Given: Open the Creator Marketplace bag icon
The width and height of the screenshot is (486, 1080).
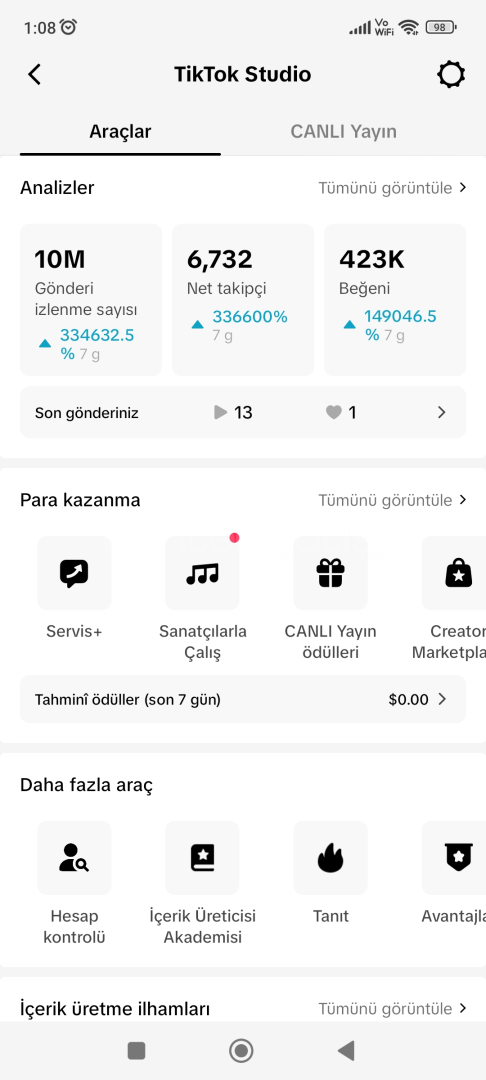Looking at the screenshot, I should pyautogui.click(x=454, y=573).
